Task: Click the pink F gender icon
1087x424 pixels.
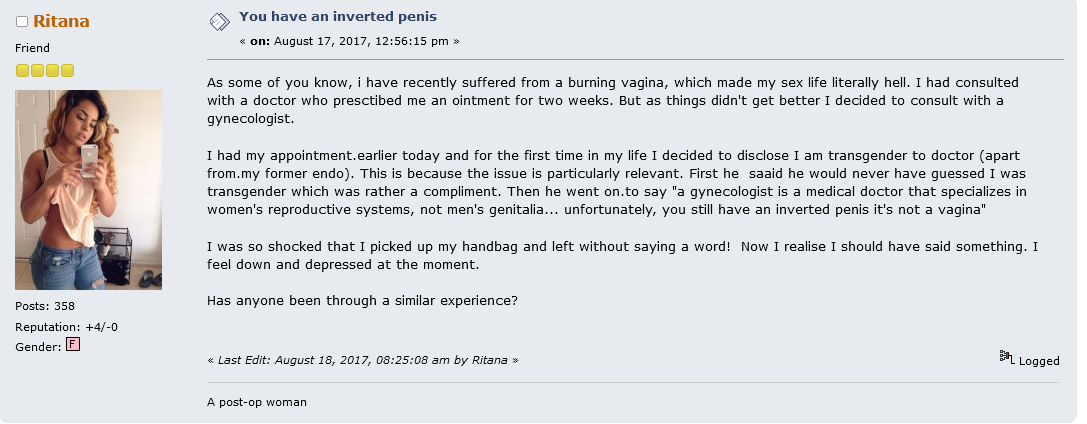Action: tap(73, 344)
